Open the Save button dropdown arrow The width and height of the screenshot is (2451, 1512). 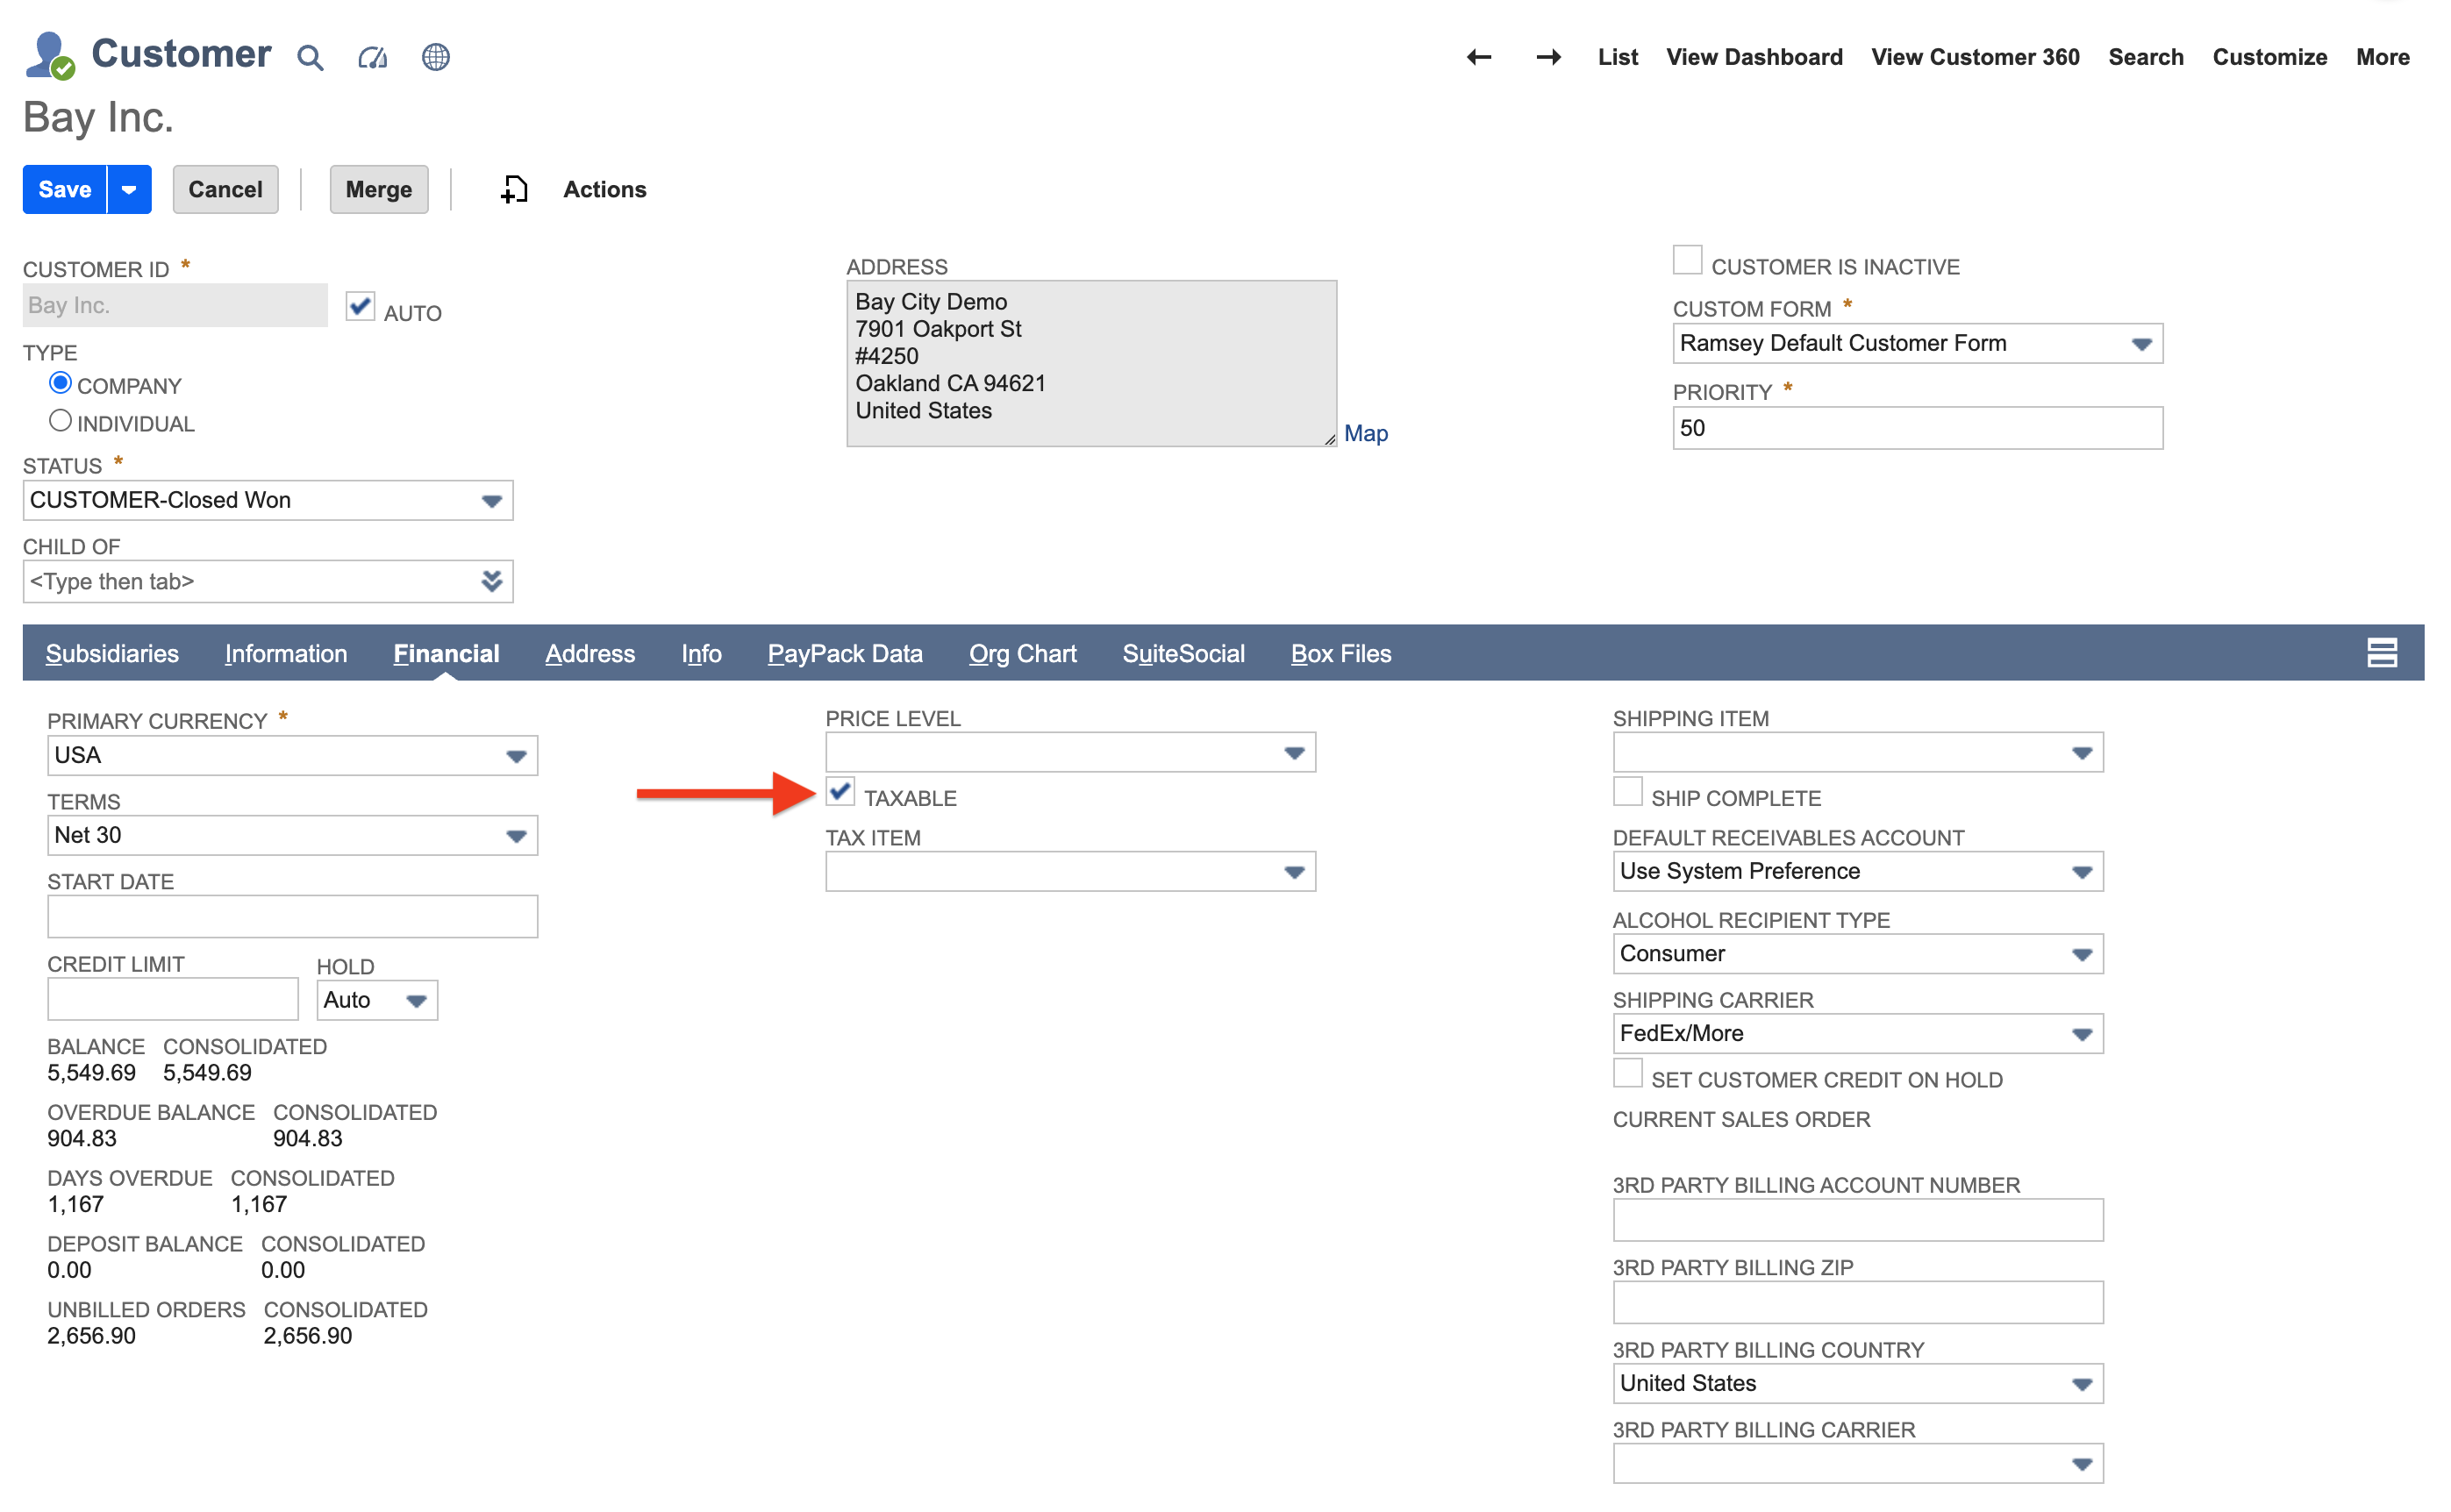(128, 189)
